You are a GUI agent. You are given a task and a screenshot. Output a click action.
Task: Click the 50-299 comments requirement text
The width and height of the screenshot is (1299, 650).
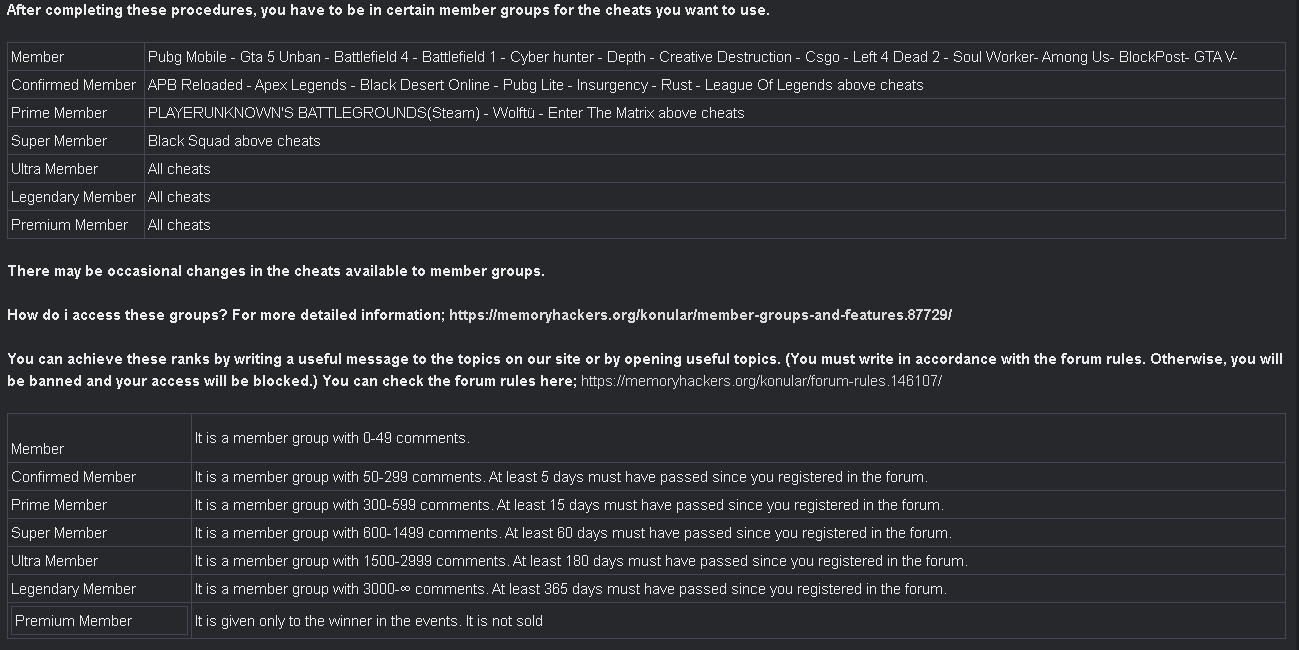pos(561,477)
